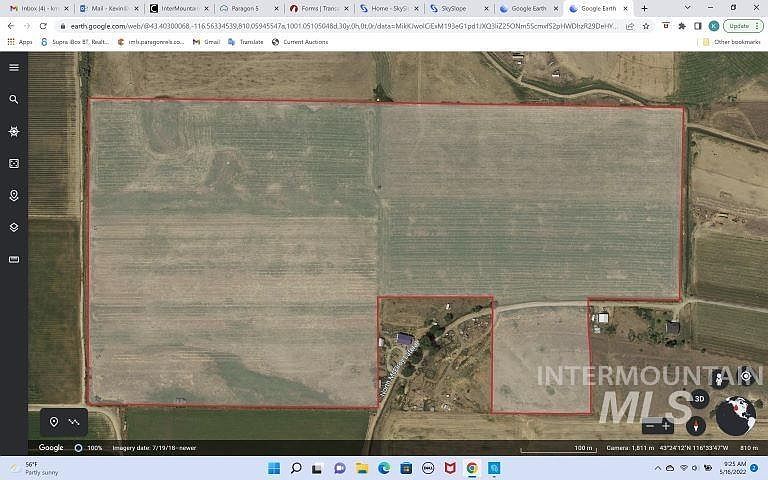Viewport: 768px width, 480px height.
Task: Go back in browser history
Action: (11, 26)
